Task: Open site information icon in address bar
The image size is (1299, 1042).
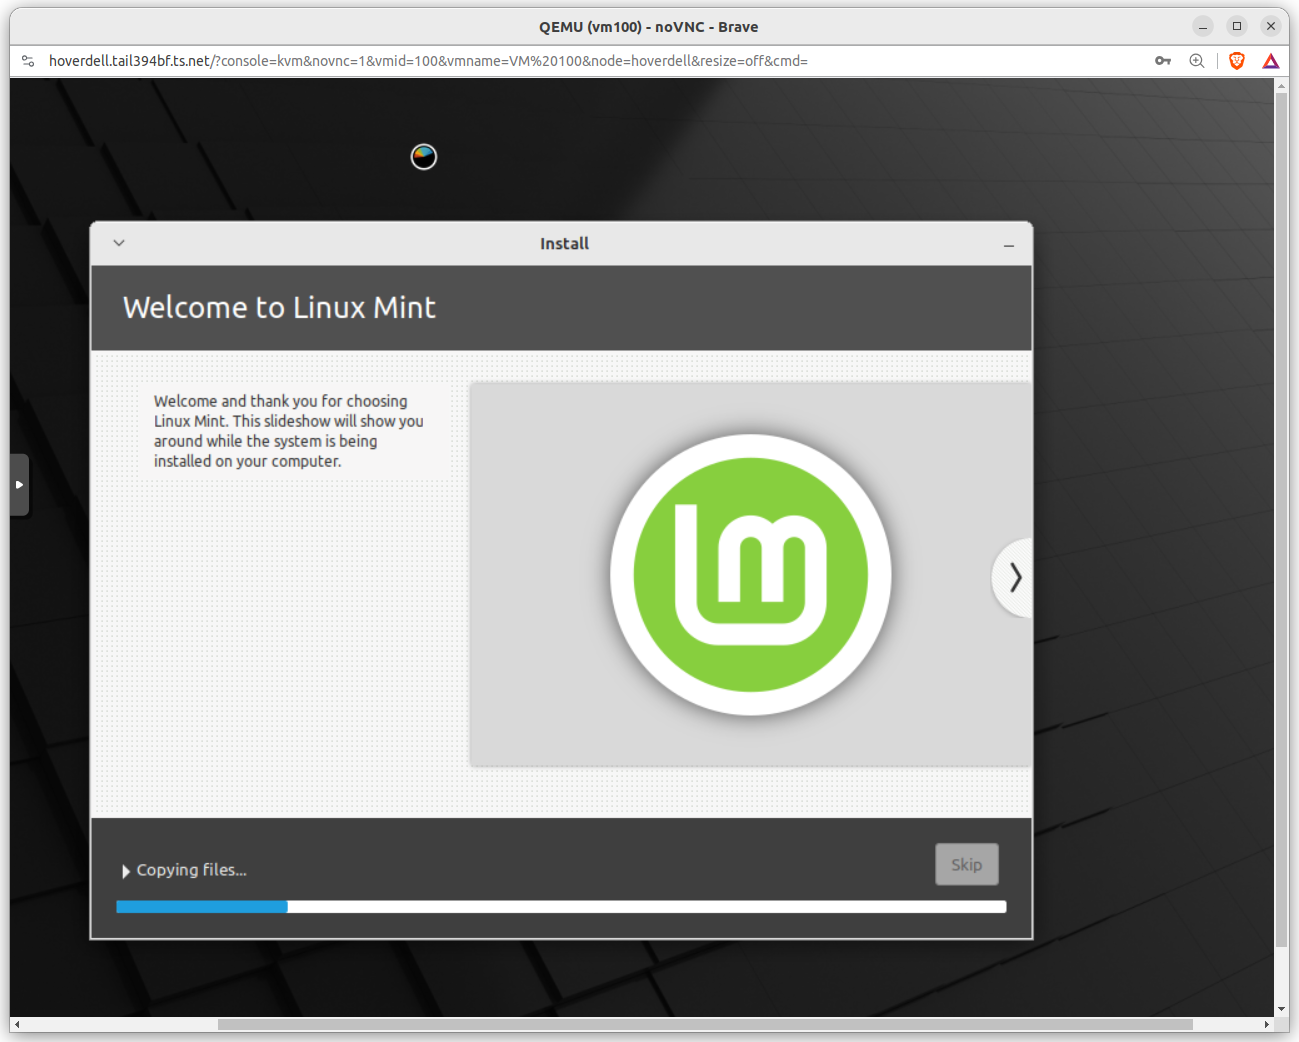Action: (28, 61)
